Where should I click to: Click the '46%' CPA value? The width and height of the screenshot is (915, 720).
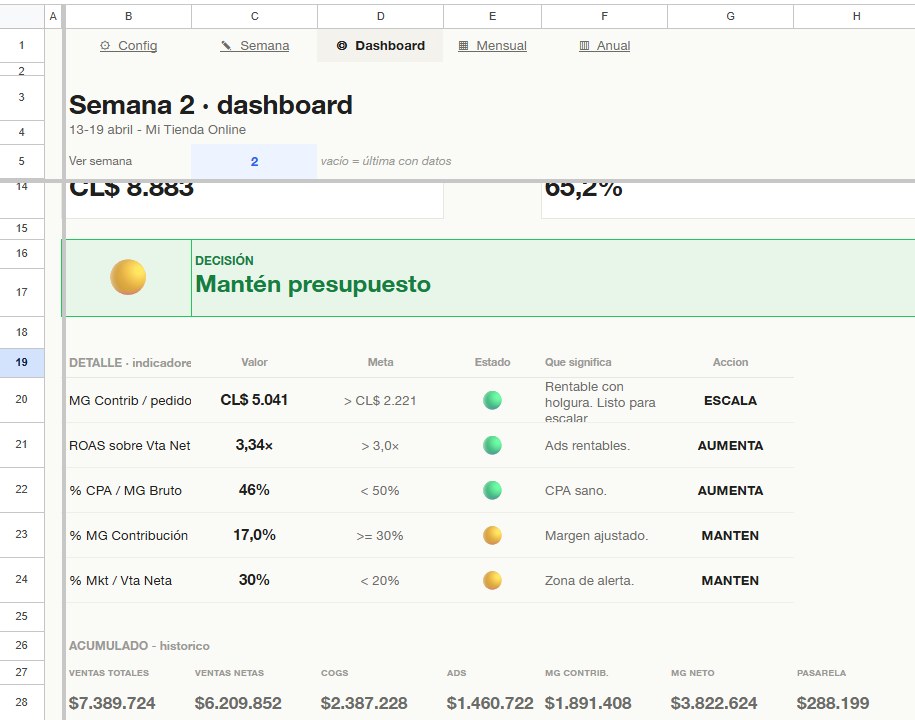[x=254, y=490]
